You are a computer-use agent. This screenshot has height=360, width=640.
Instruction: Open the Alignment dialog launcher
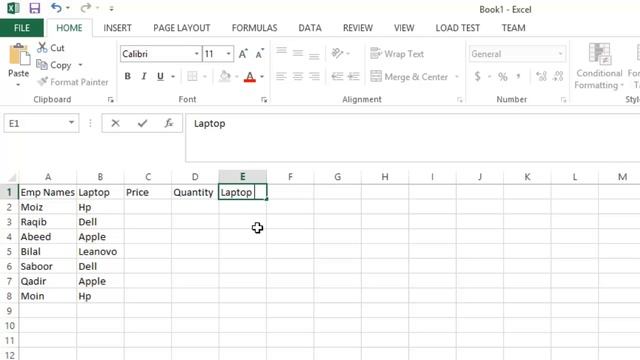(x=460, y=100)
